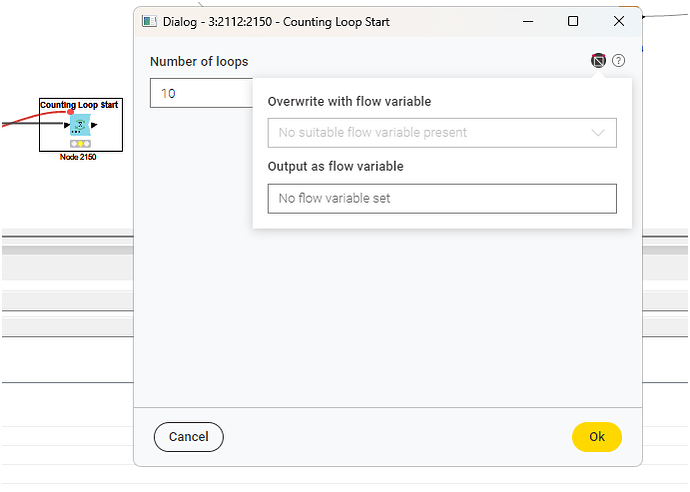The width and height of the screenshot is (690, 492).
Task: Click the Node 2150 label
Action: point(80,157)
